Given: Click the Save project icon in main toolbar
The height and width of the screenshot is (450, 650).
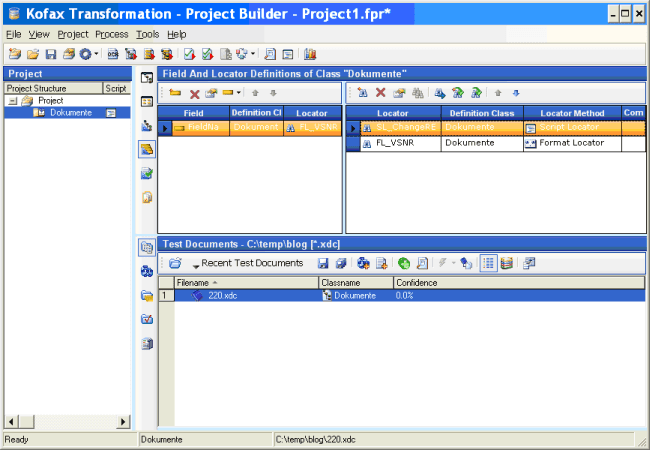Looking at the screenshot, I should pos(50,54).
